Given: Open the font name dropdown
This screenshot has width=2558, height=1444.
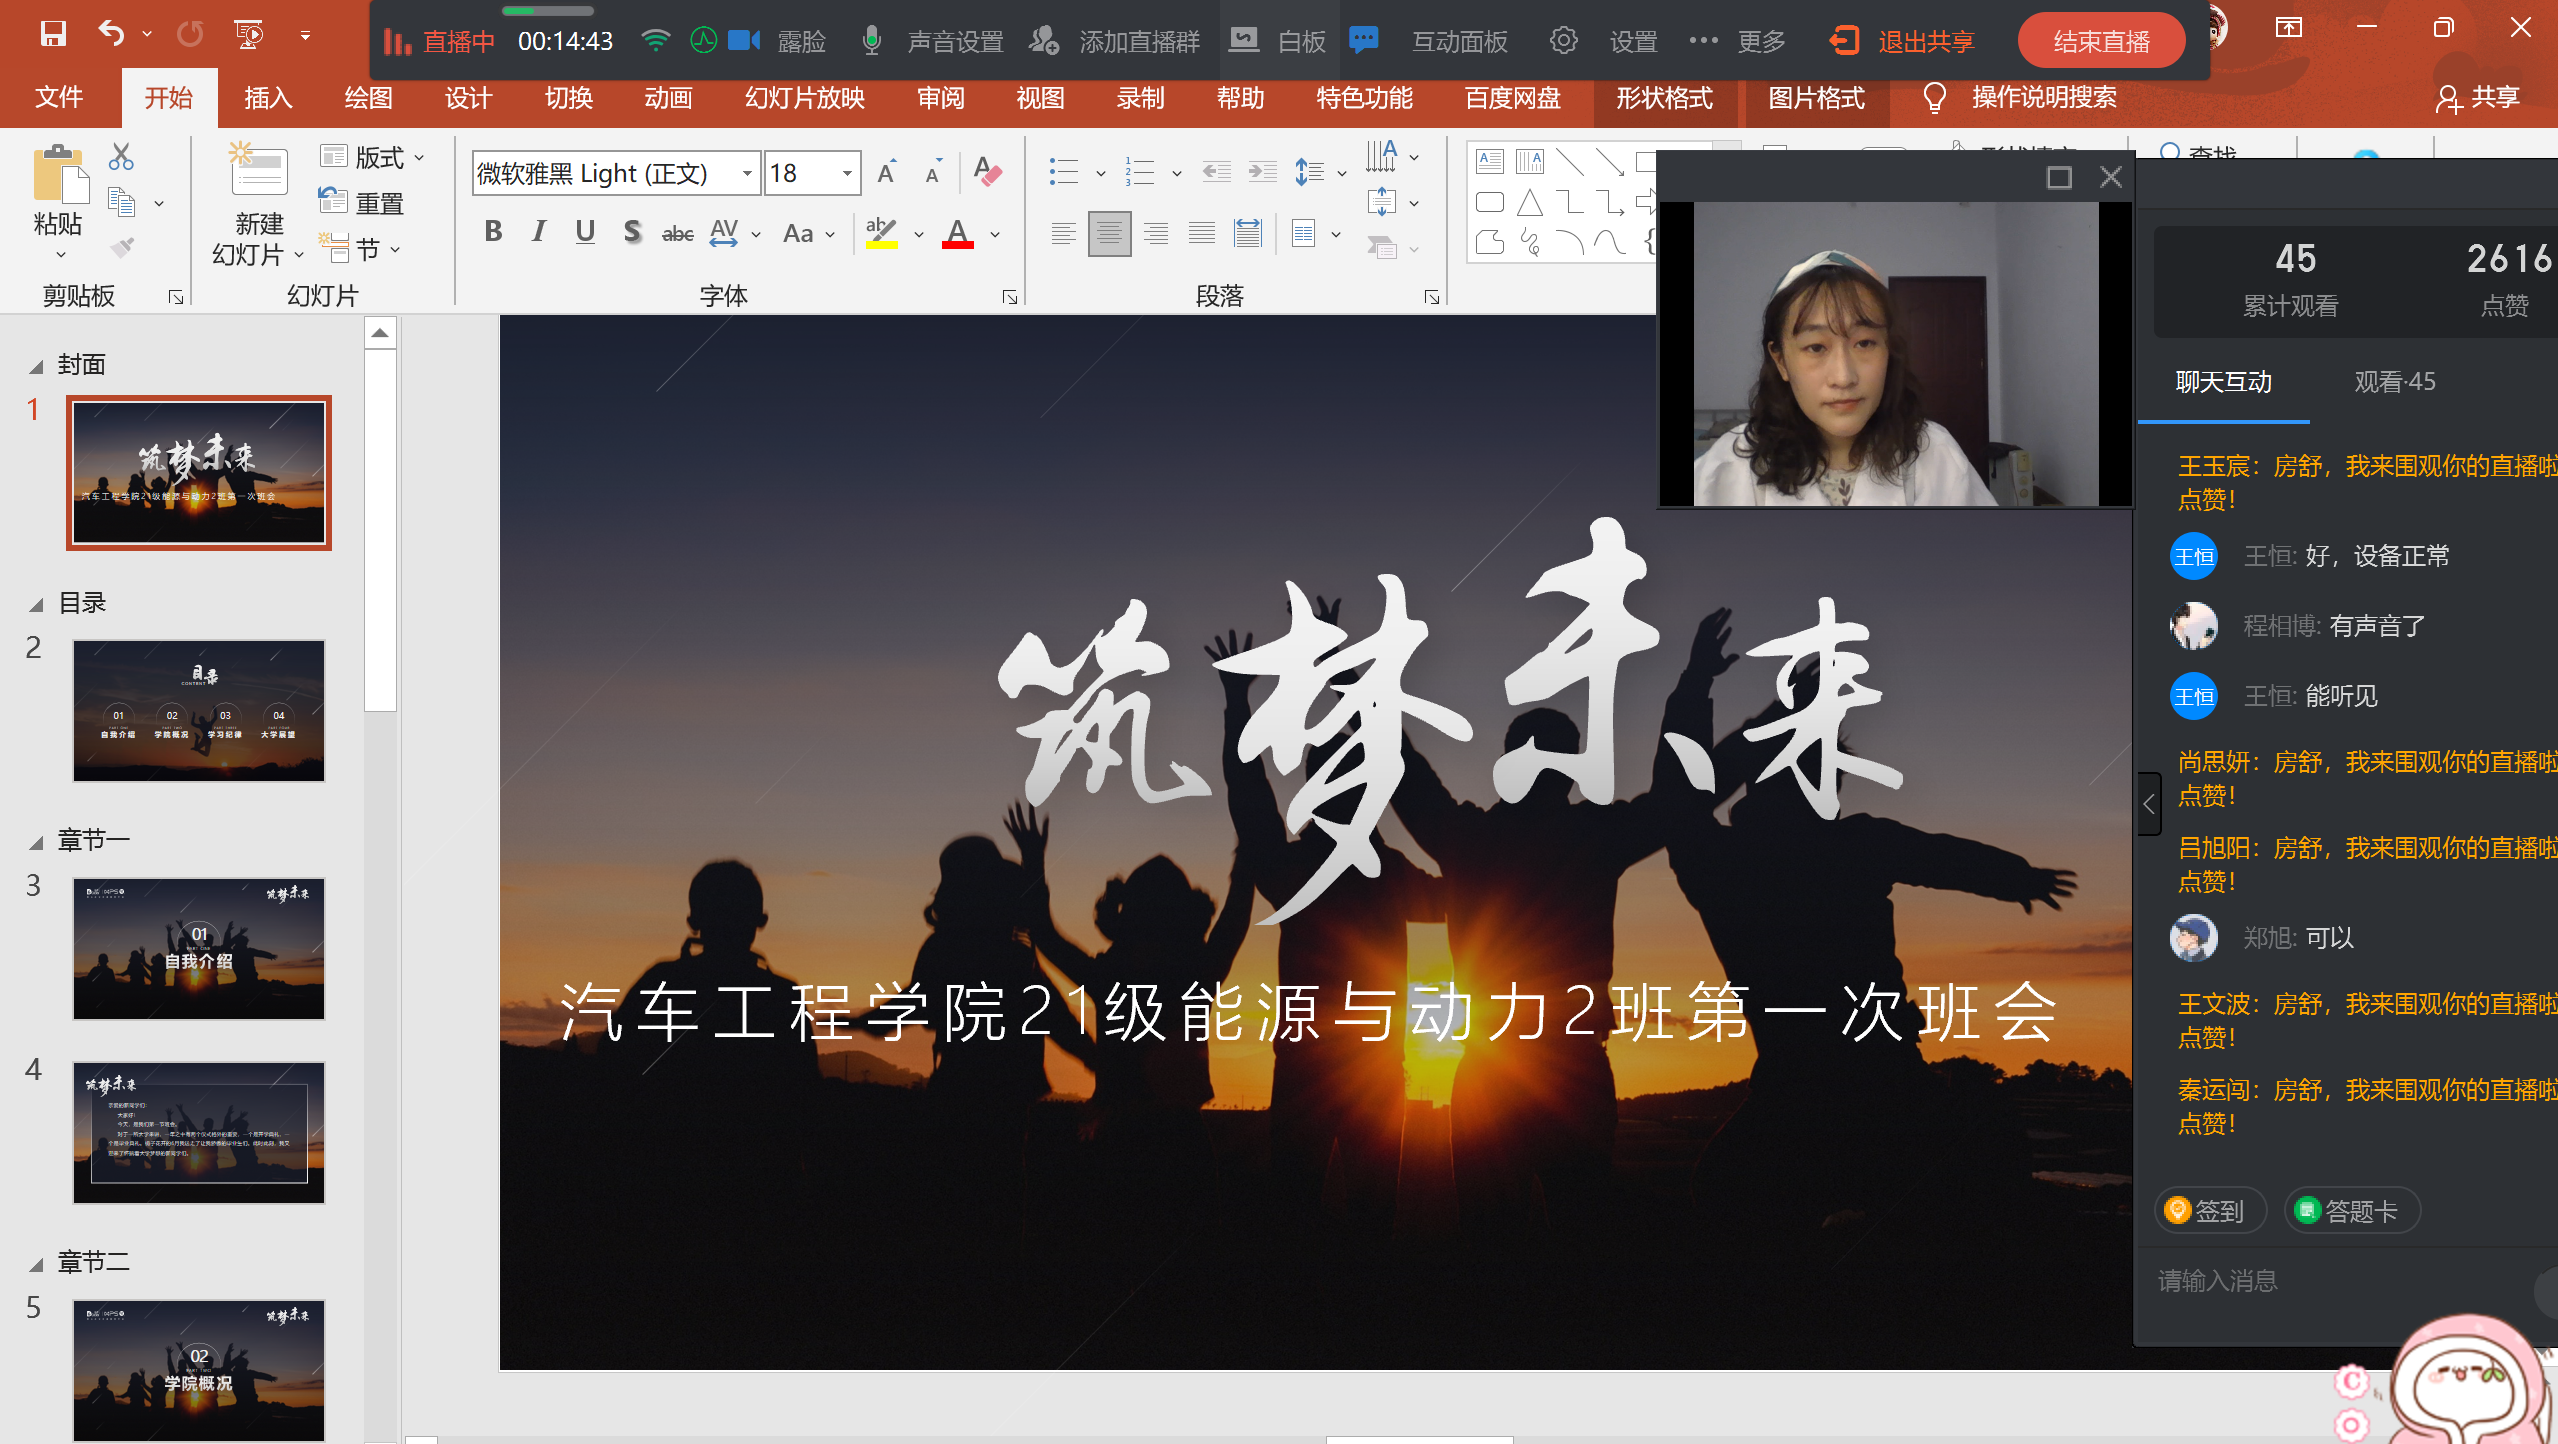Looking at the screenshot, I should (x=746, y=174).
